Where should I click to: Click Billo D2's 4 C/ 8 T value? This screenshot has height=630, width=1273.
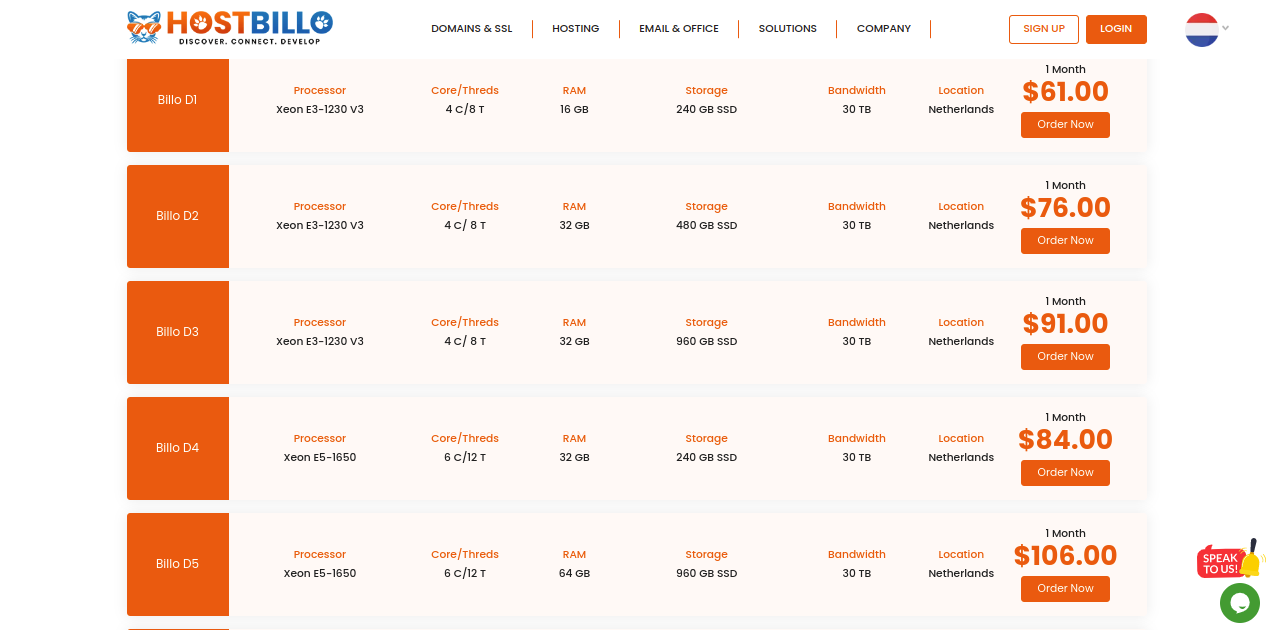click(465, 225)
